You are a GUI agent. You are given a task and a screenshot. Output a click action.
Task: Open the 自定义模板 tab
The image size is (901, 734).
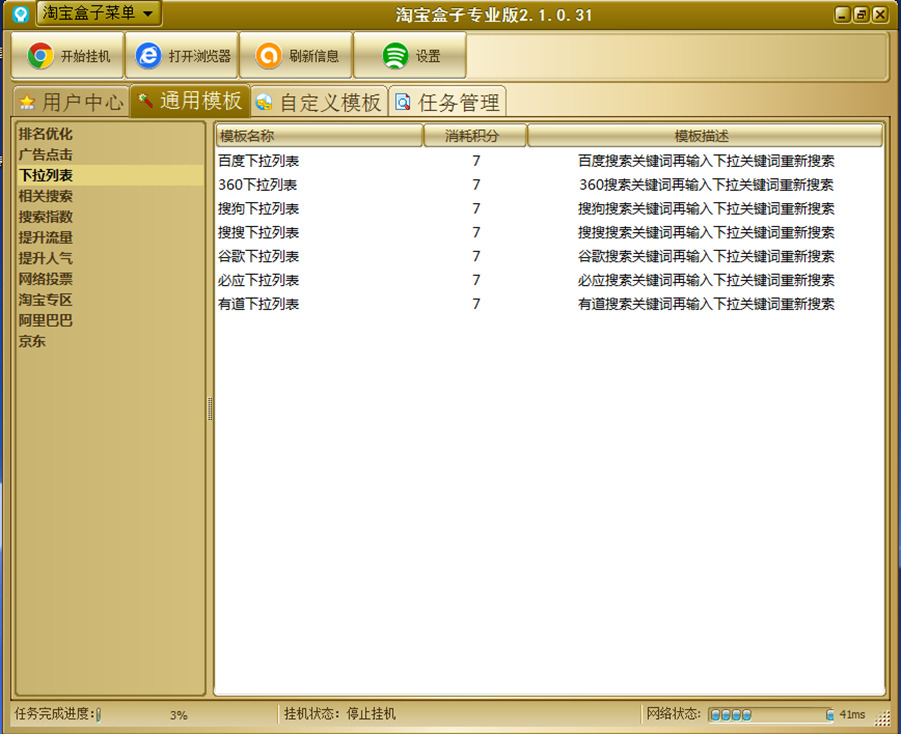(319, 102)
